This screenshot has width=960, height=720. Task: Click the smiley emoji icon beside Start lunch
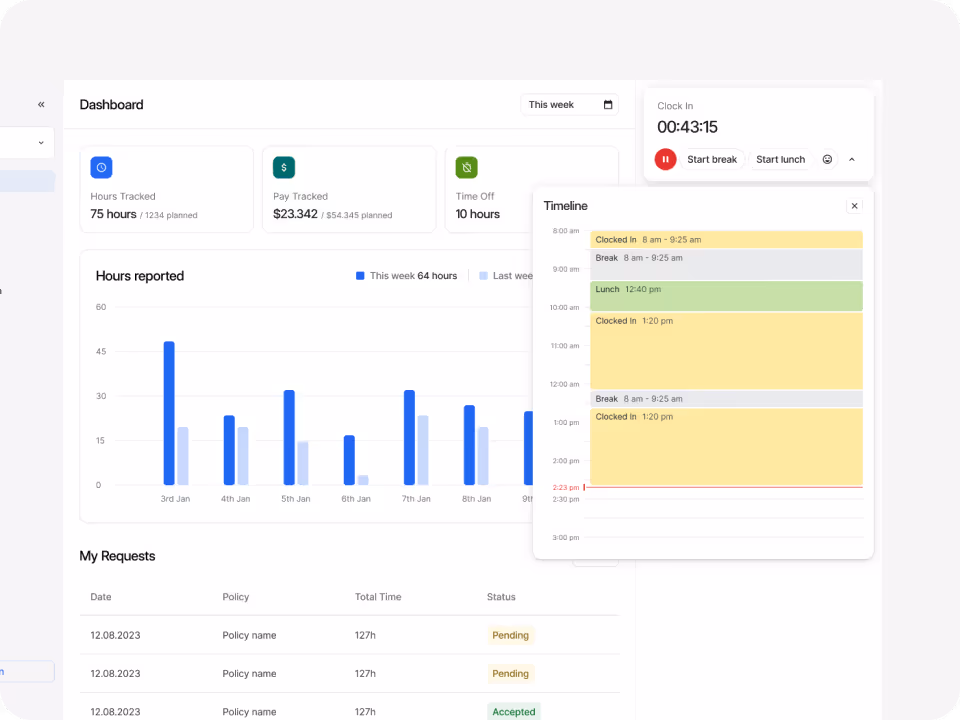827,159
